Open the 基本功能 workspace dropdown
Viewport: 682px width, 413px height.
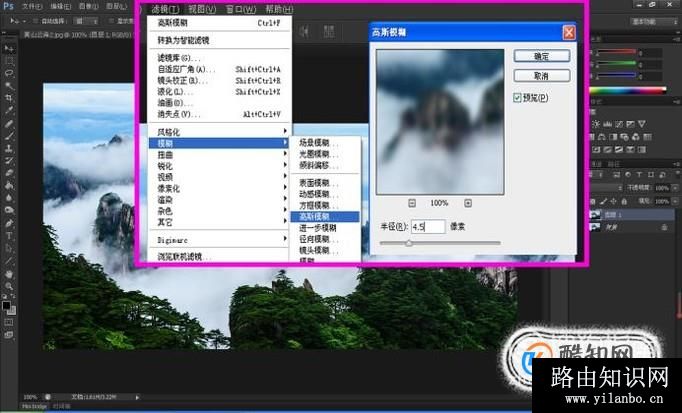pos(654,21)
